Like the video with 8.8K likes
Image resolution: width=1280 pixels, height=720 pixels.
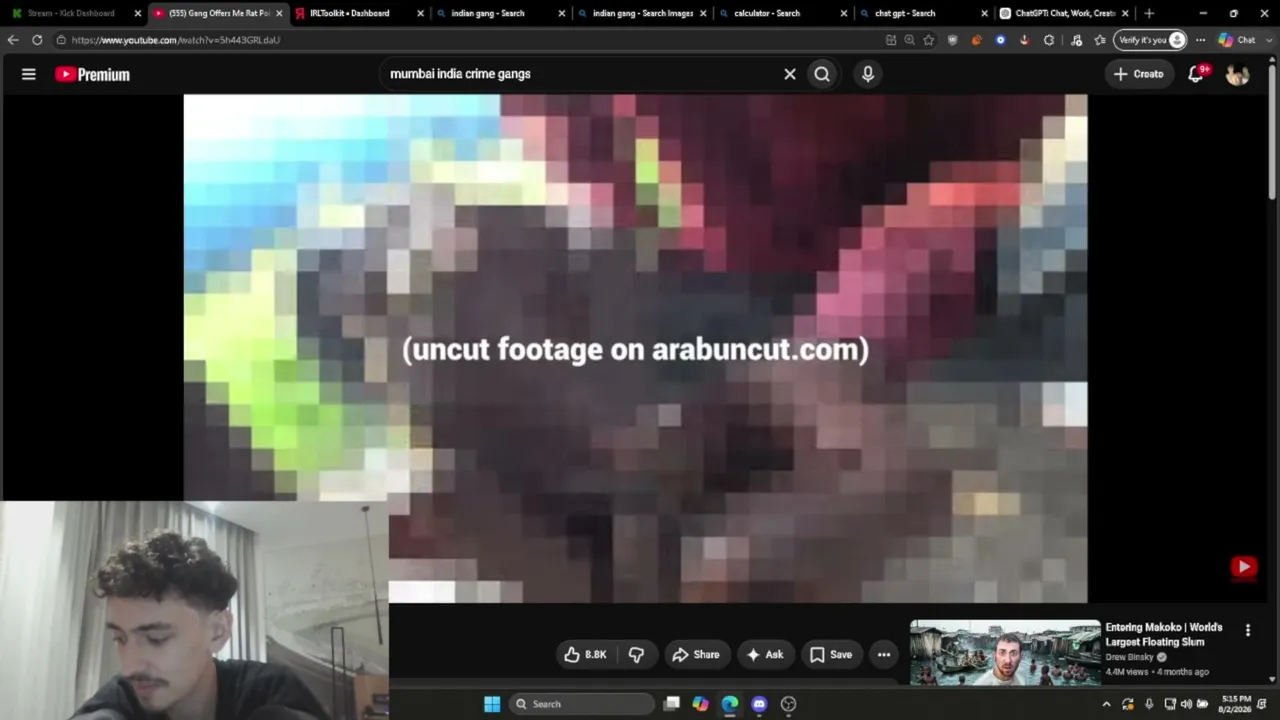tap(585, 654)
